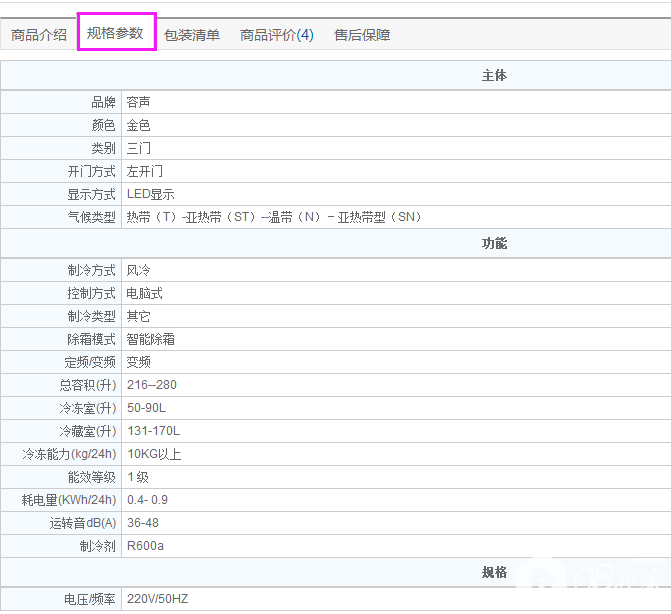Click the 风冷 cooling method value
Screen dimensions: 671x614
[139, 270]
